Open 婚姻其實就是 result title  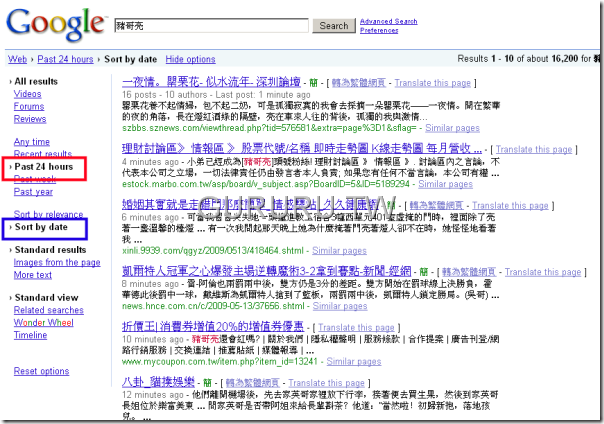(250, 204)
